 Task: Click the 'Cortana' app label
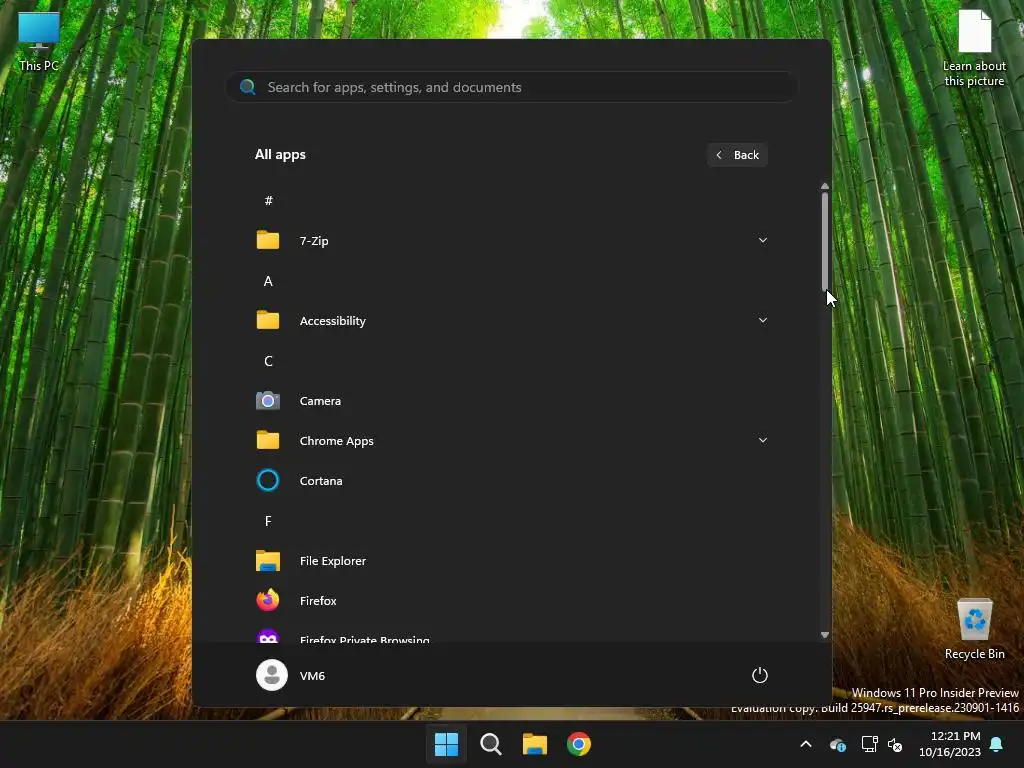(321, 481)
